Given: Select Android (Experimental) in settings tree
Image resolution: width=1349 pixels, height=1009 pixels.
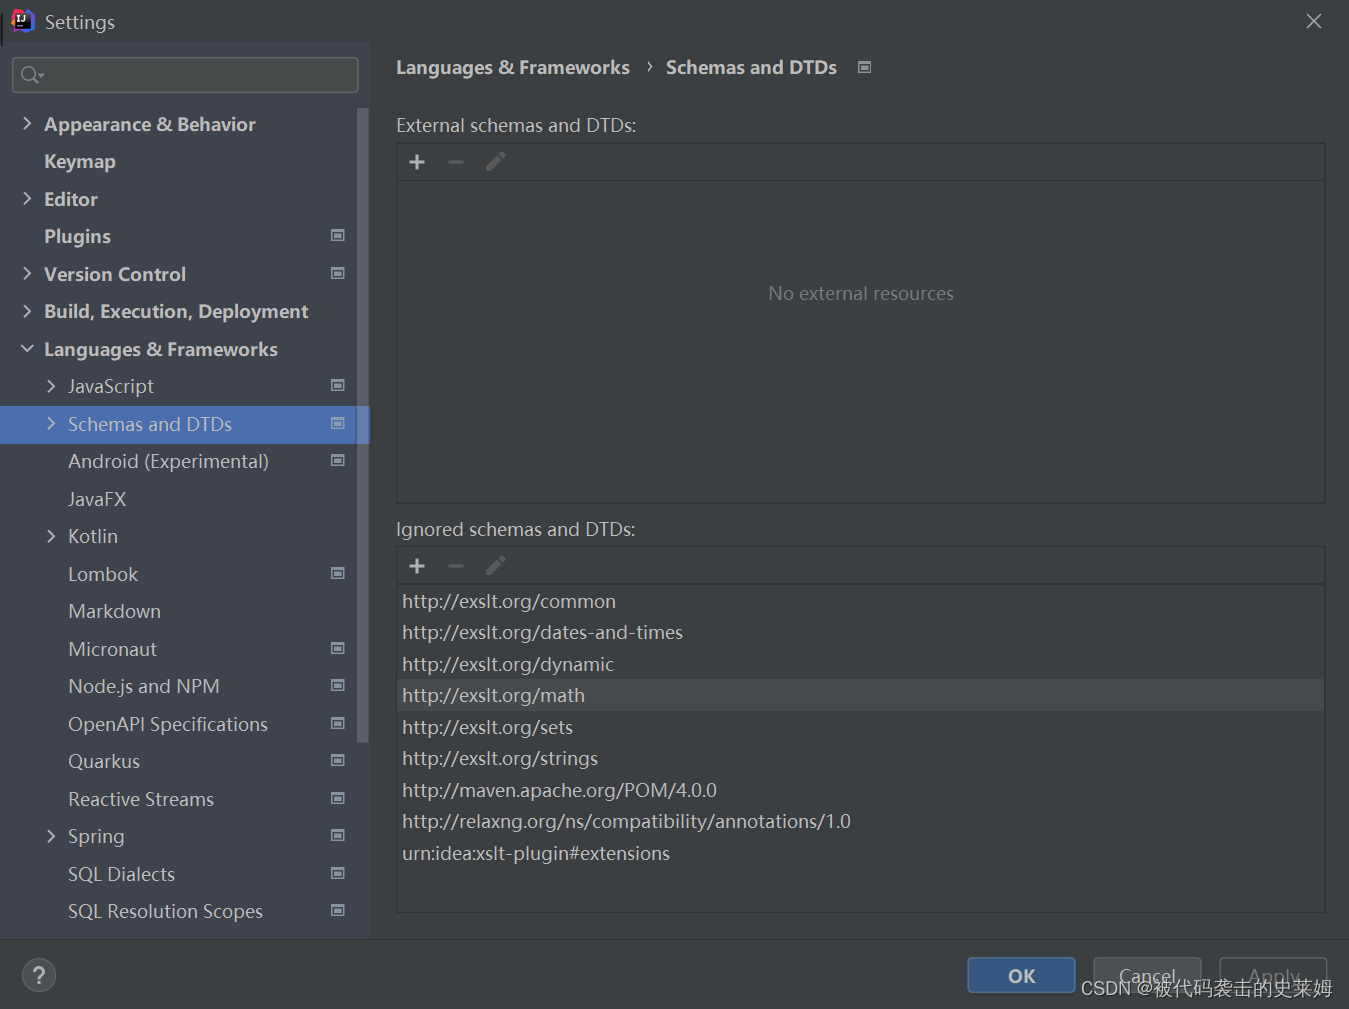Looking at the screenshot, I should click(168, 462).
